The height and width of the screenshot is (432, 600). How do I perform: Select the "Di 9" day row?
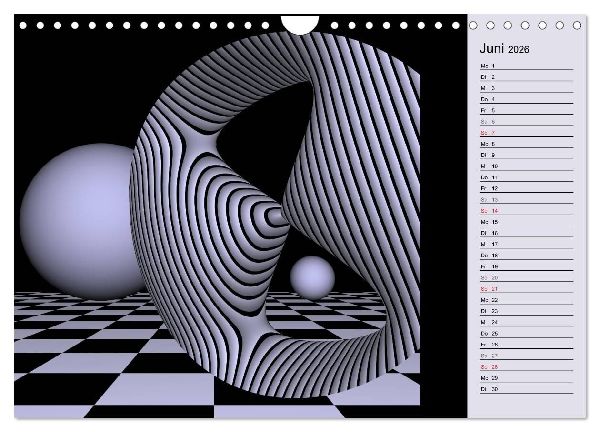(x=527, y=155)
